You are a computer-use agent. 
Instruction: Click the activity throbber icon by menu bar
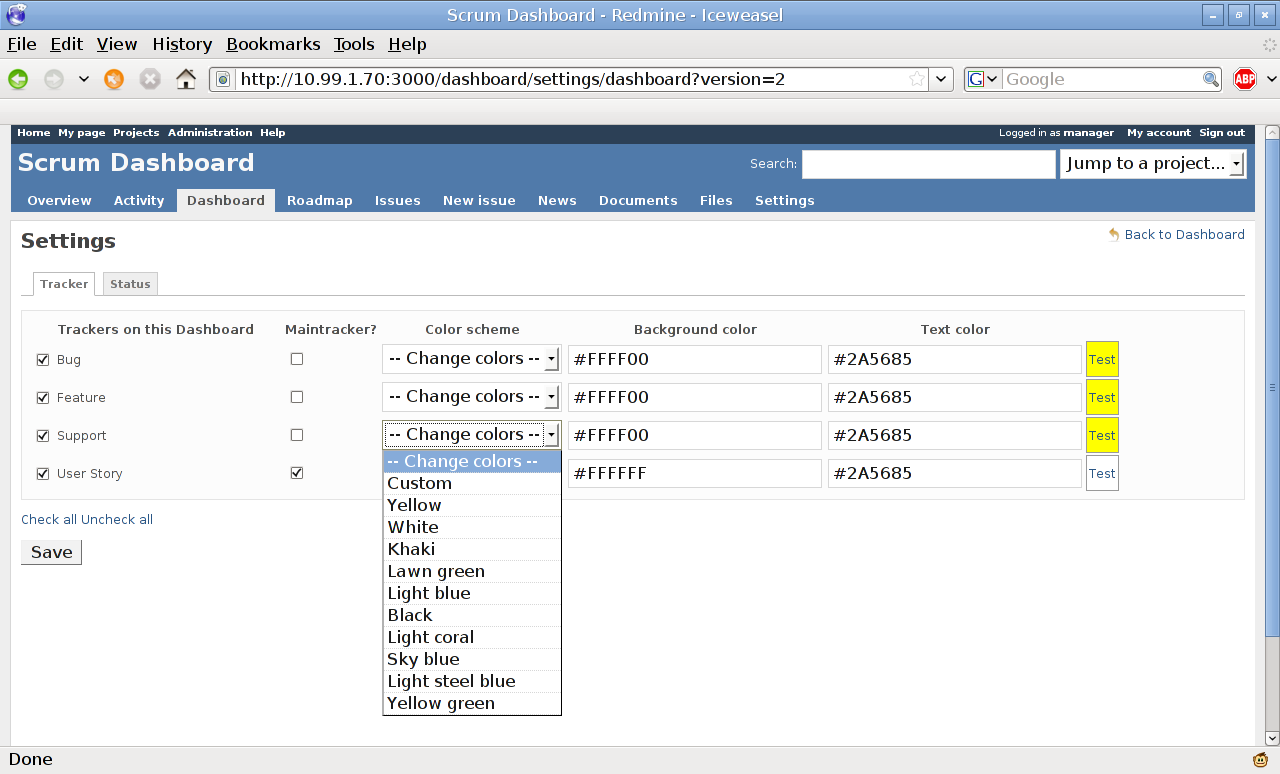[1269, 44]
